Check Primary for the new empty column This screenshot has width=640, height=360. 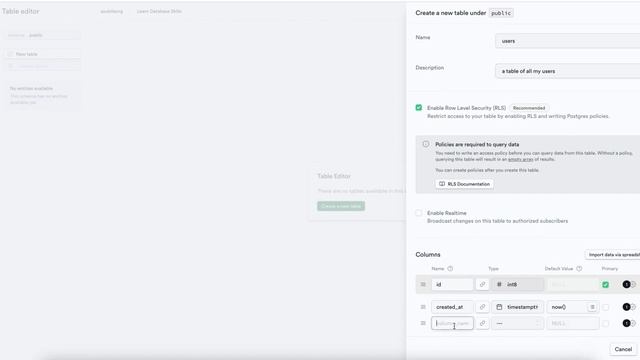tap(606, 323)
